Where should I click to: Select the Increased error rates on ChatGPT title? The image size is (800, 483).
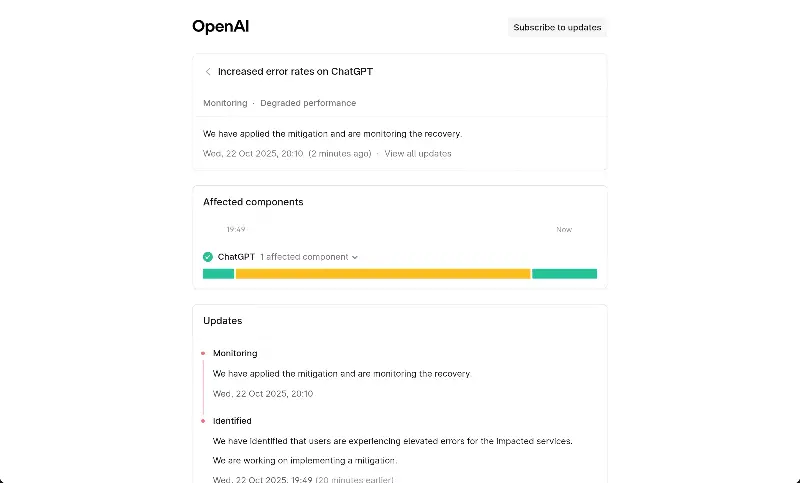pos(295,72)
